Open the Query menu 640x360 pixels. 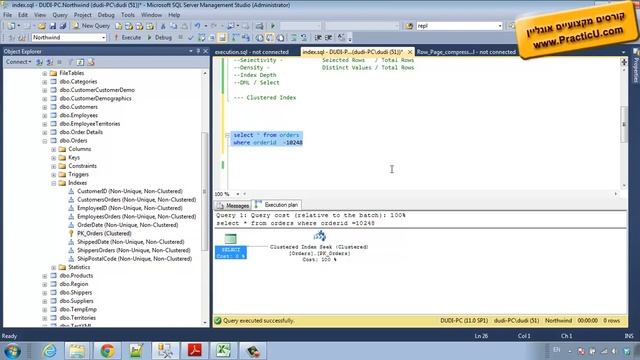pyautogui.click(x=60, y=15)
